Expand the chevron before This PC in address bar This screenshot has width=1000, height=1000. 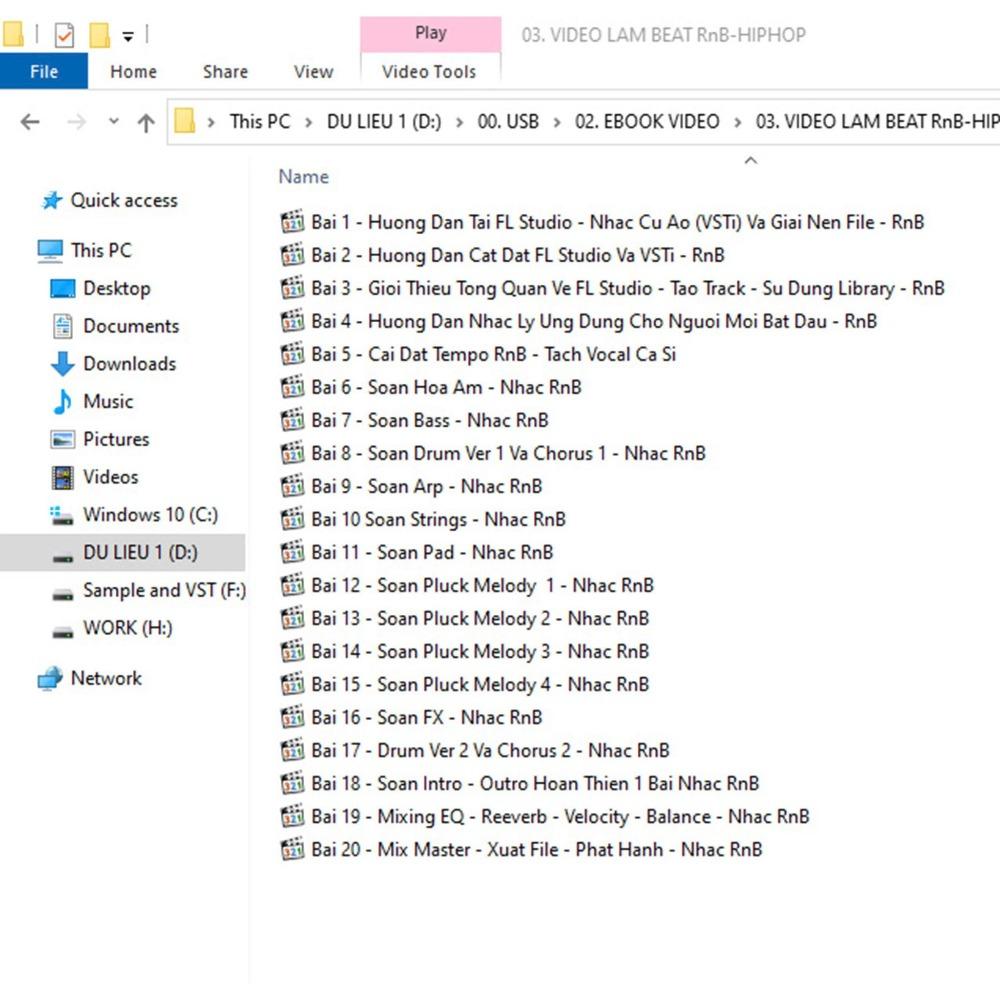(211, 122)
